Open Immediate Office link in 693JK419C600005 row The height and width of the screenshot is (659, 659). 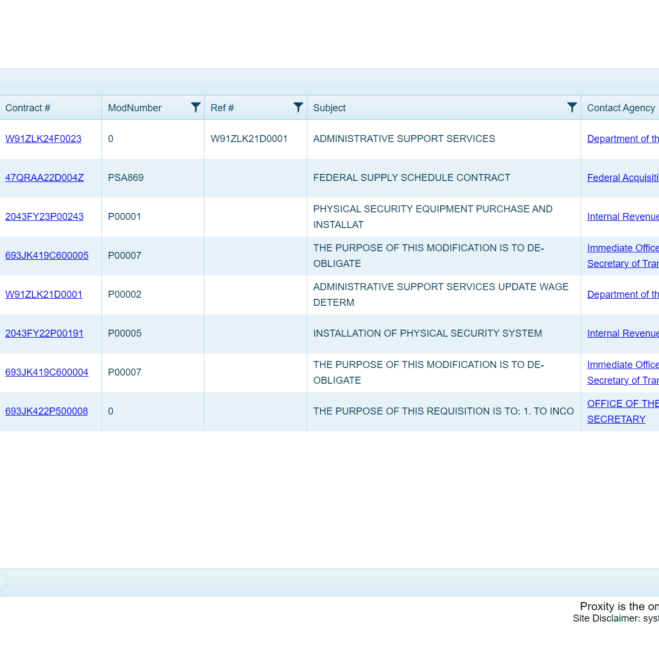(623, 256)
